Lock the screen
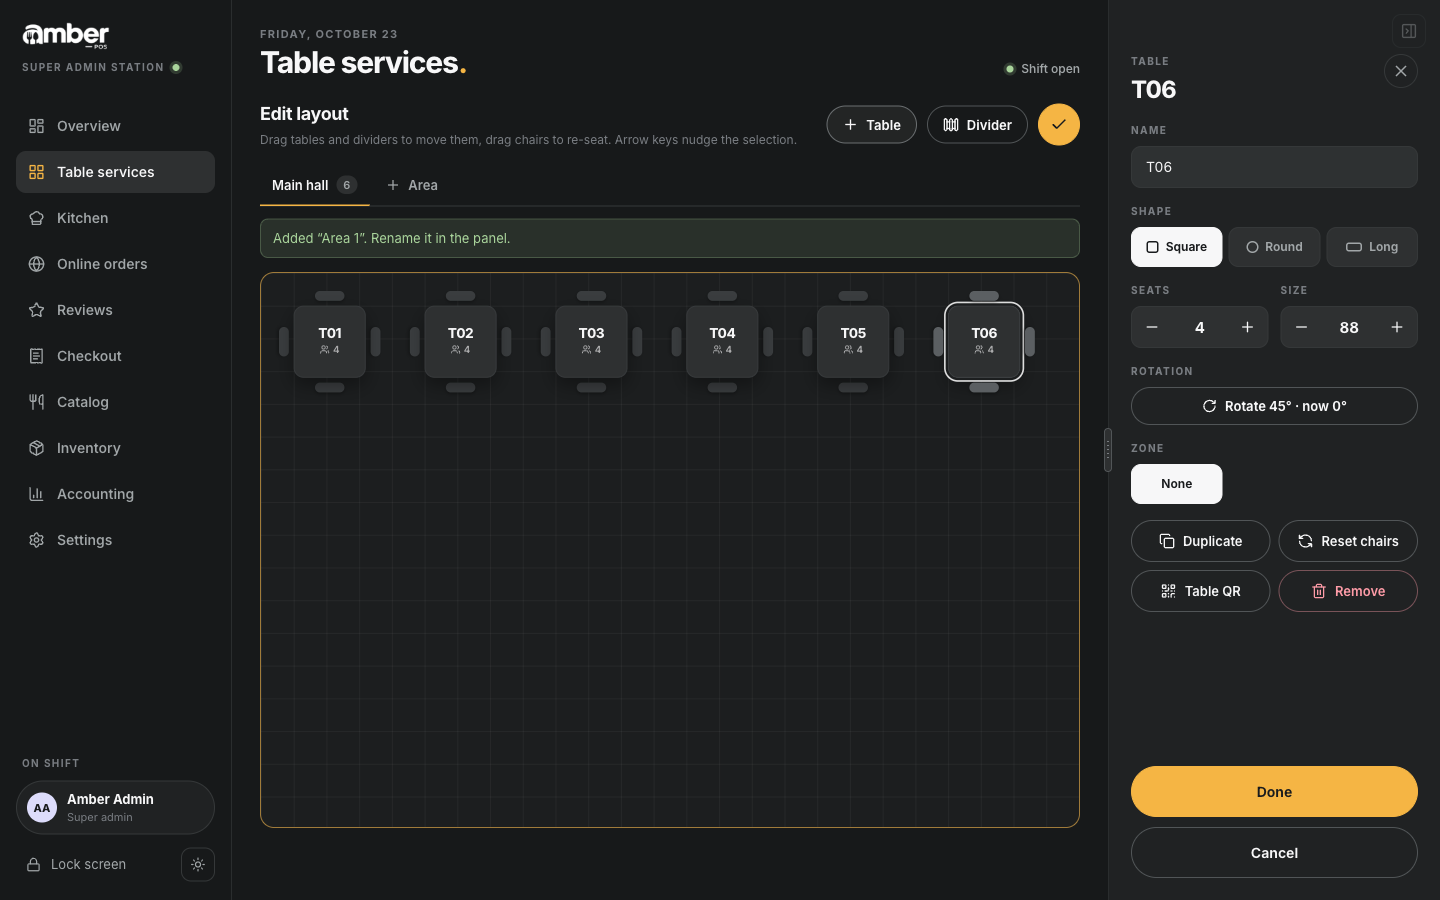The height and width of the screenshot is (900, 1440). [x=77, y=865]
